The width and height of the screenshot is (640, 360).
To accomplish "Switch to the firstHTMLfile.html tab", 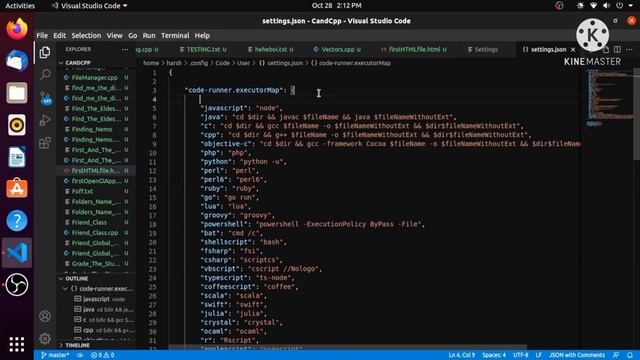I will (x=413, y=49).
